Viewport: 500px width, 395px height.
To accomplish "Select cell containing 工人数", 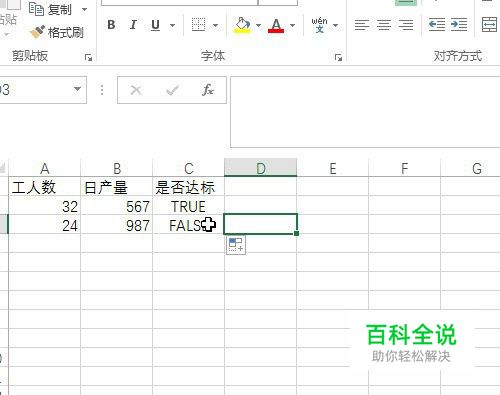I will point(44,187).
